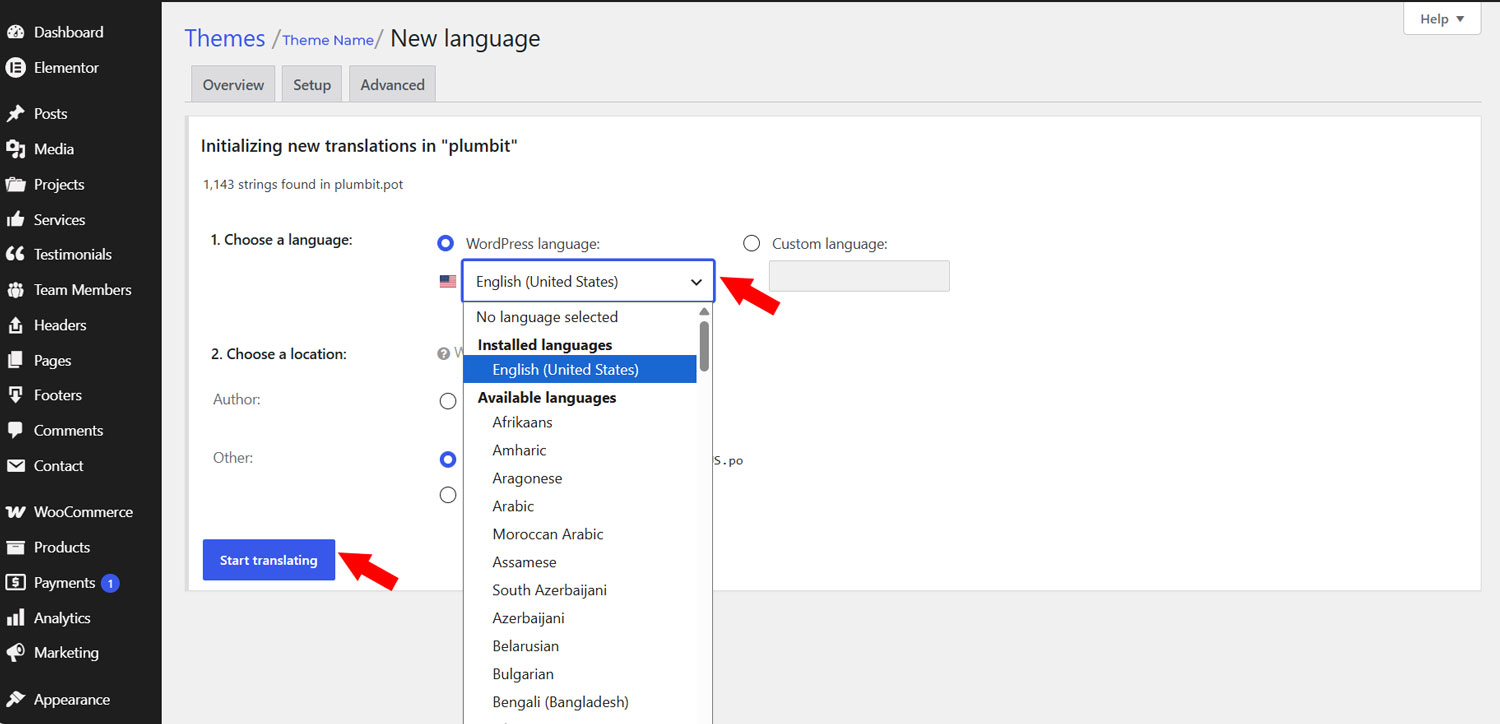1500x724 pixels.
Task: Click the Start translating button
Action: (x=269, y=560)
